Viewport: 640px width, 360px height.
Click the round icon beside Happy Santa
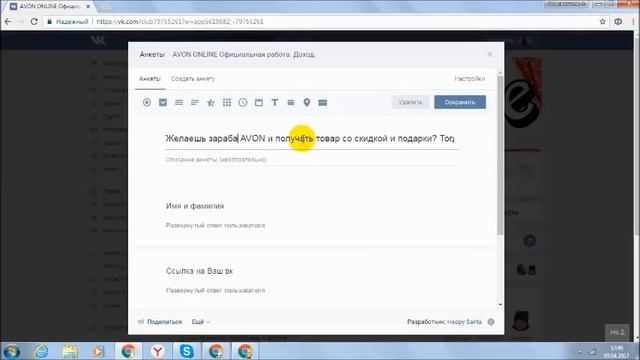click(x=491, y=322)
